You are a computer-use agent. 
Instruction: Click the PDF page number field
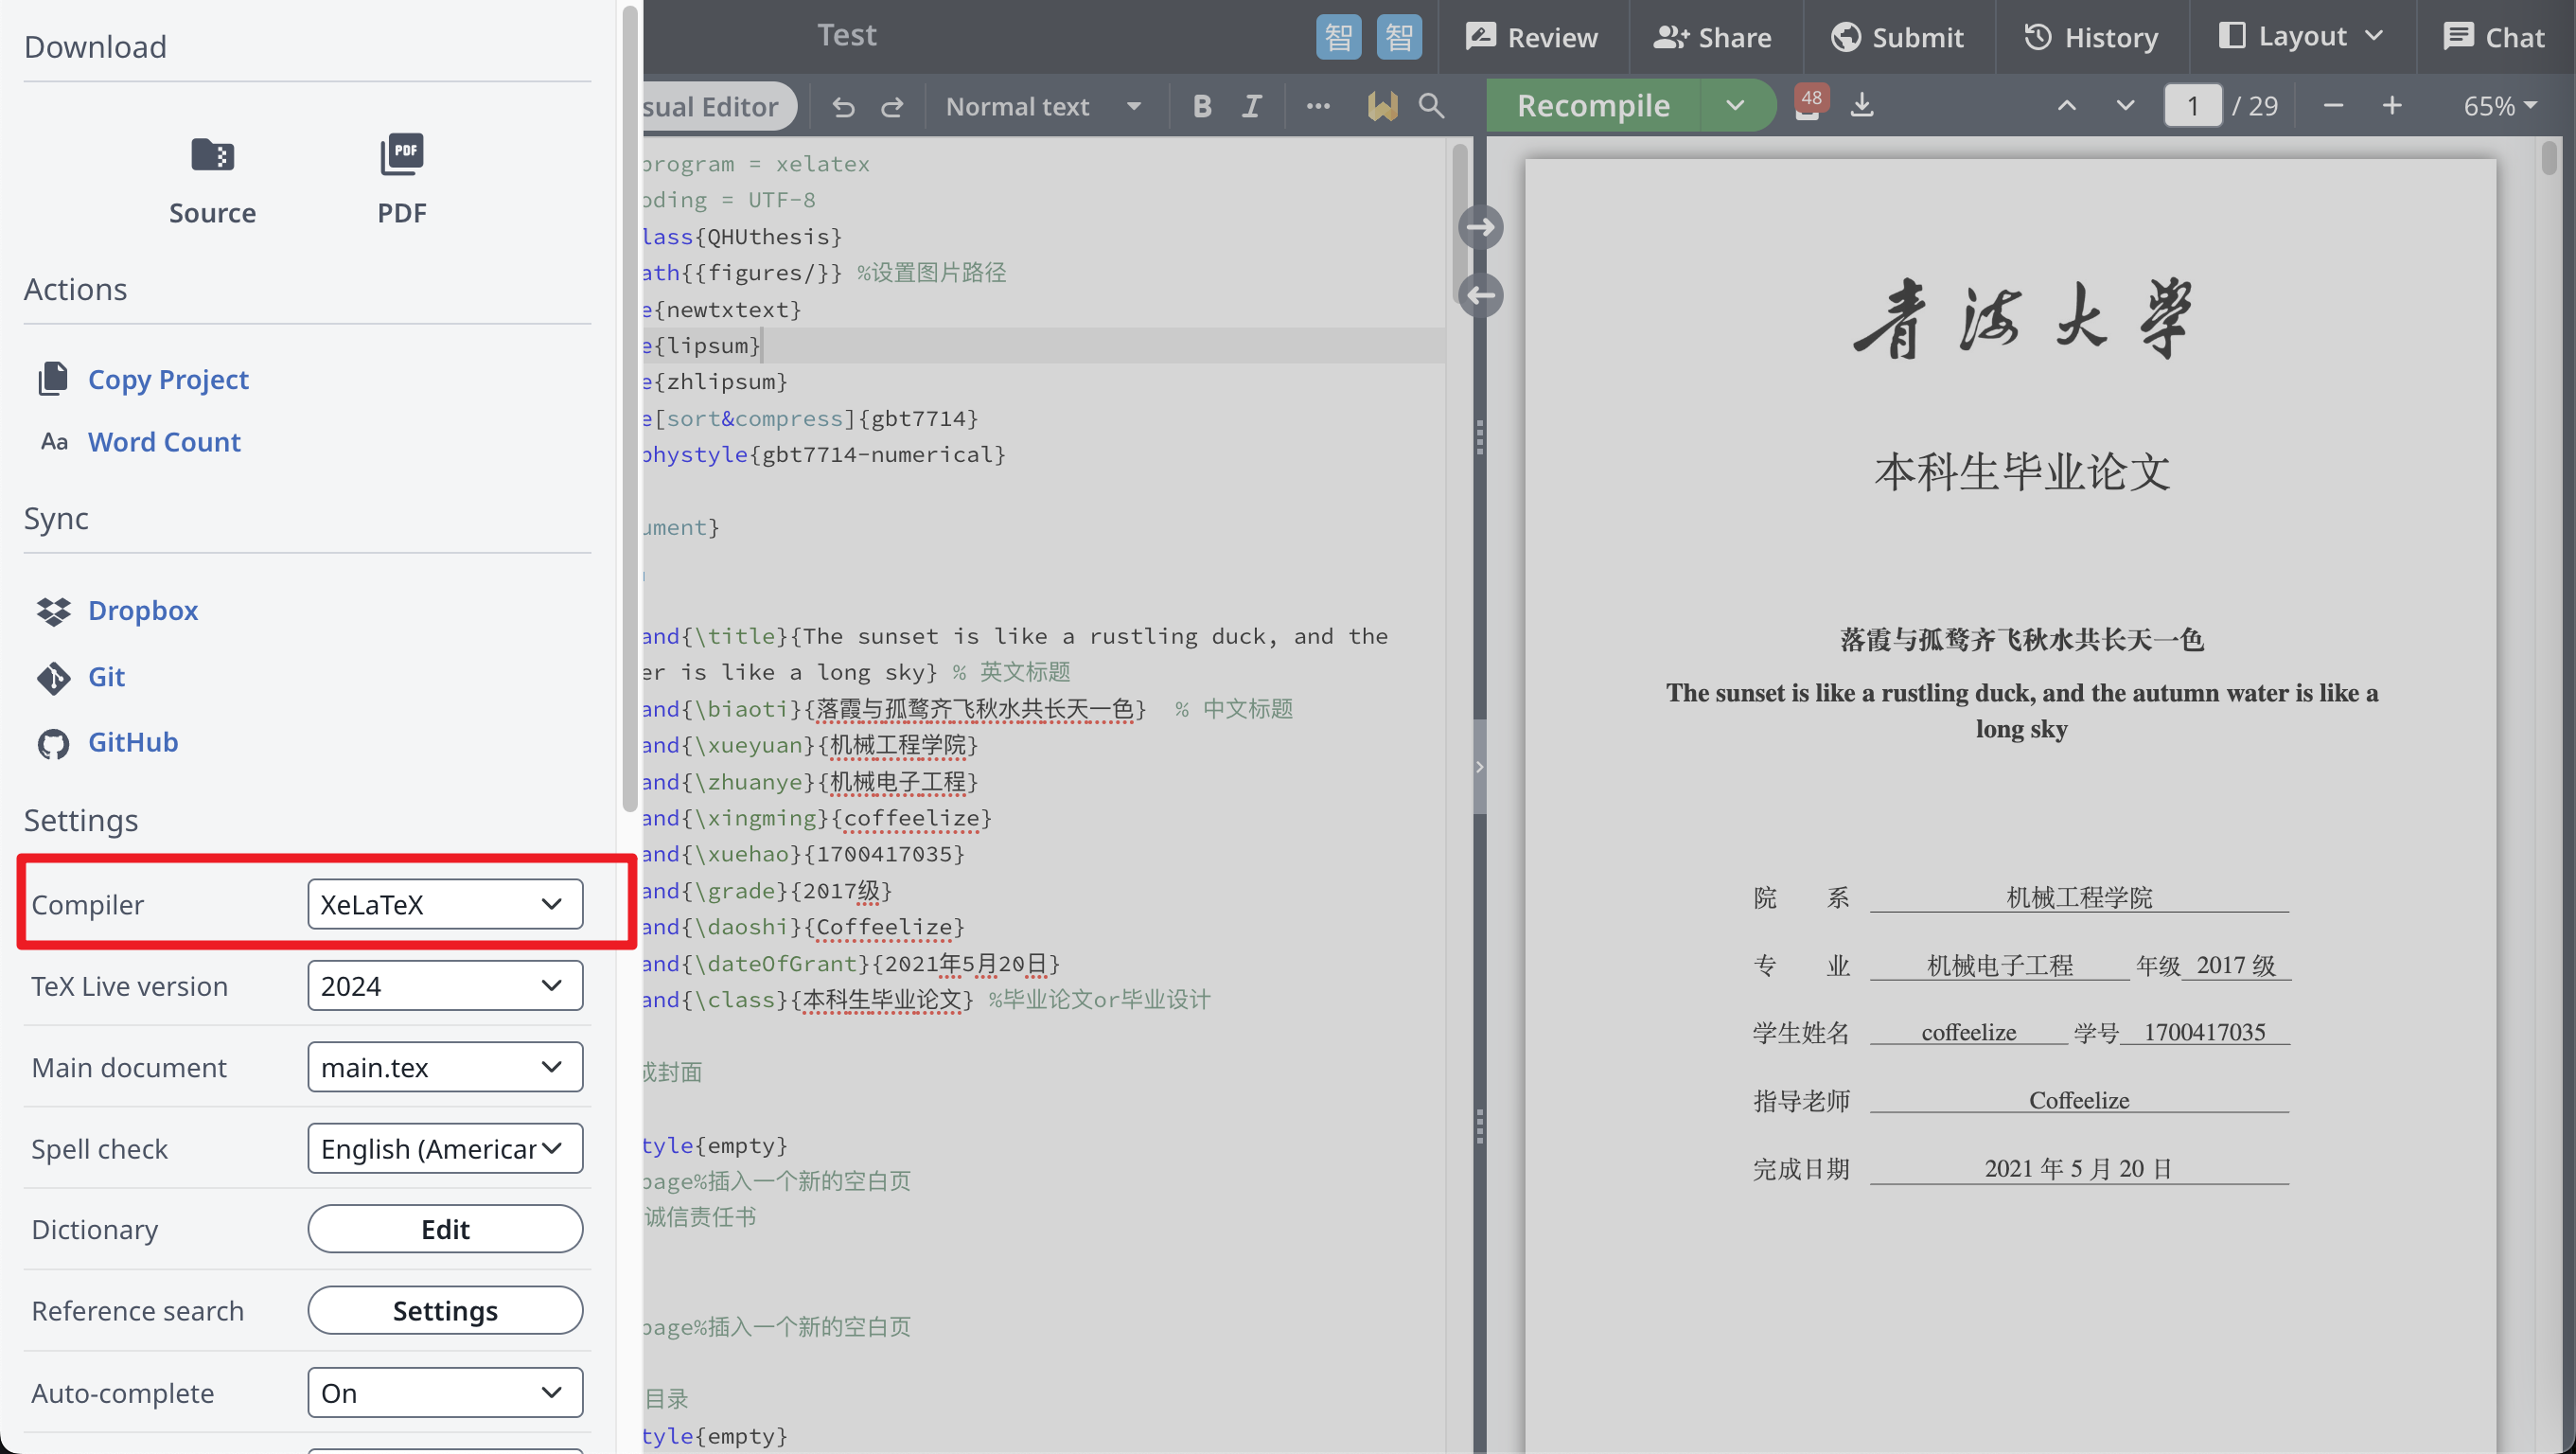[2192, 105]
